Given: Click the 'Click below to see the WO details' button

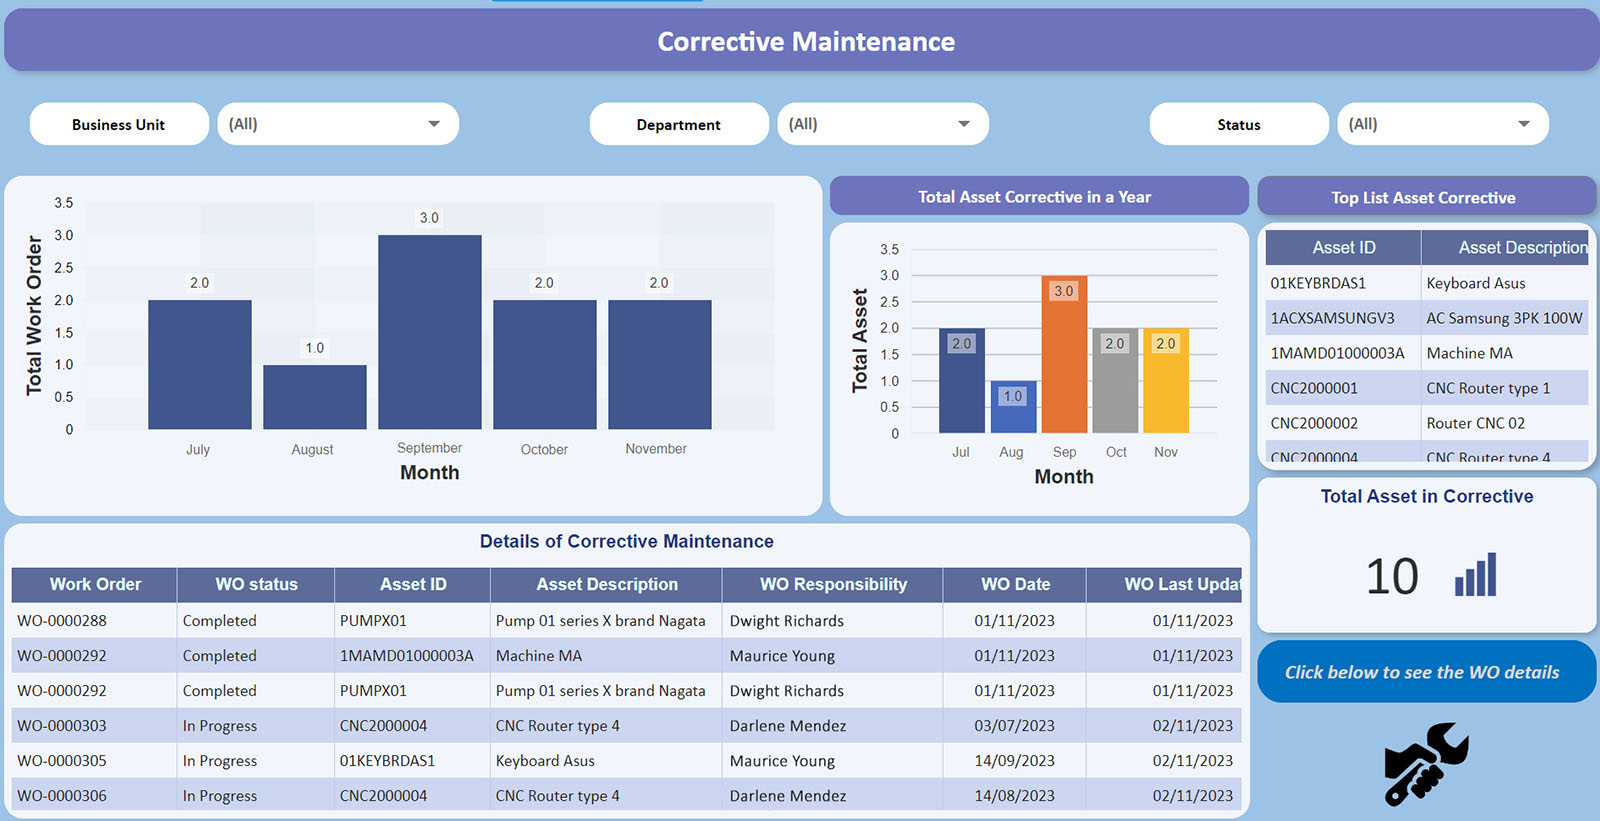Looking at the screenshot, I should point(1425,672).
